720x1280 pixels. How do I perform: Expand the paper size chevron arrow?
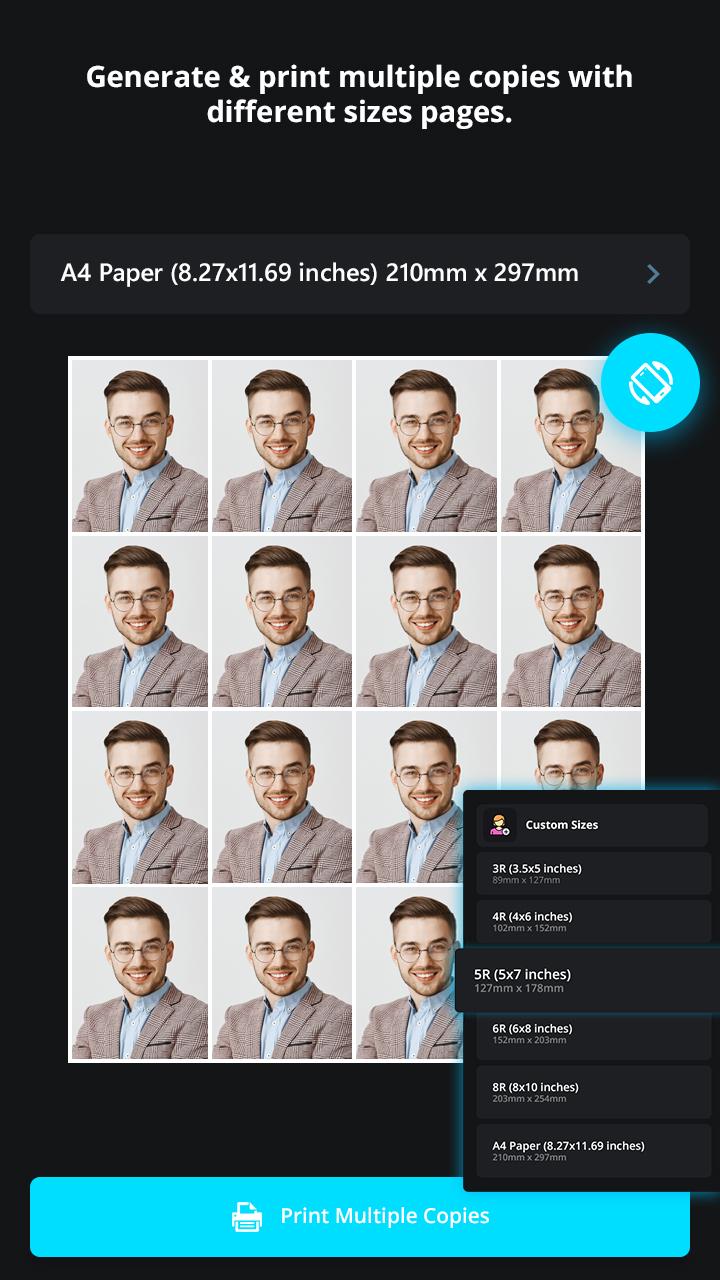(653, 274)
